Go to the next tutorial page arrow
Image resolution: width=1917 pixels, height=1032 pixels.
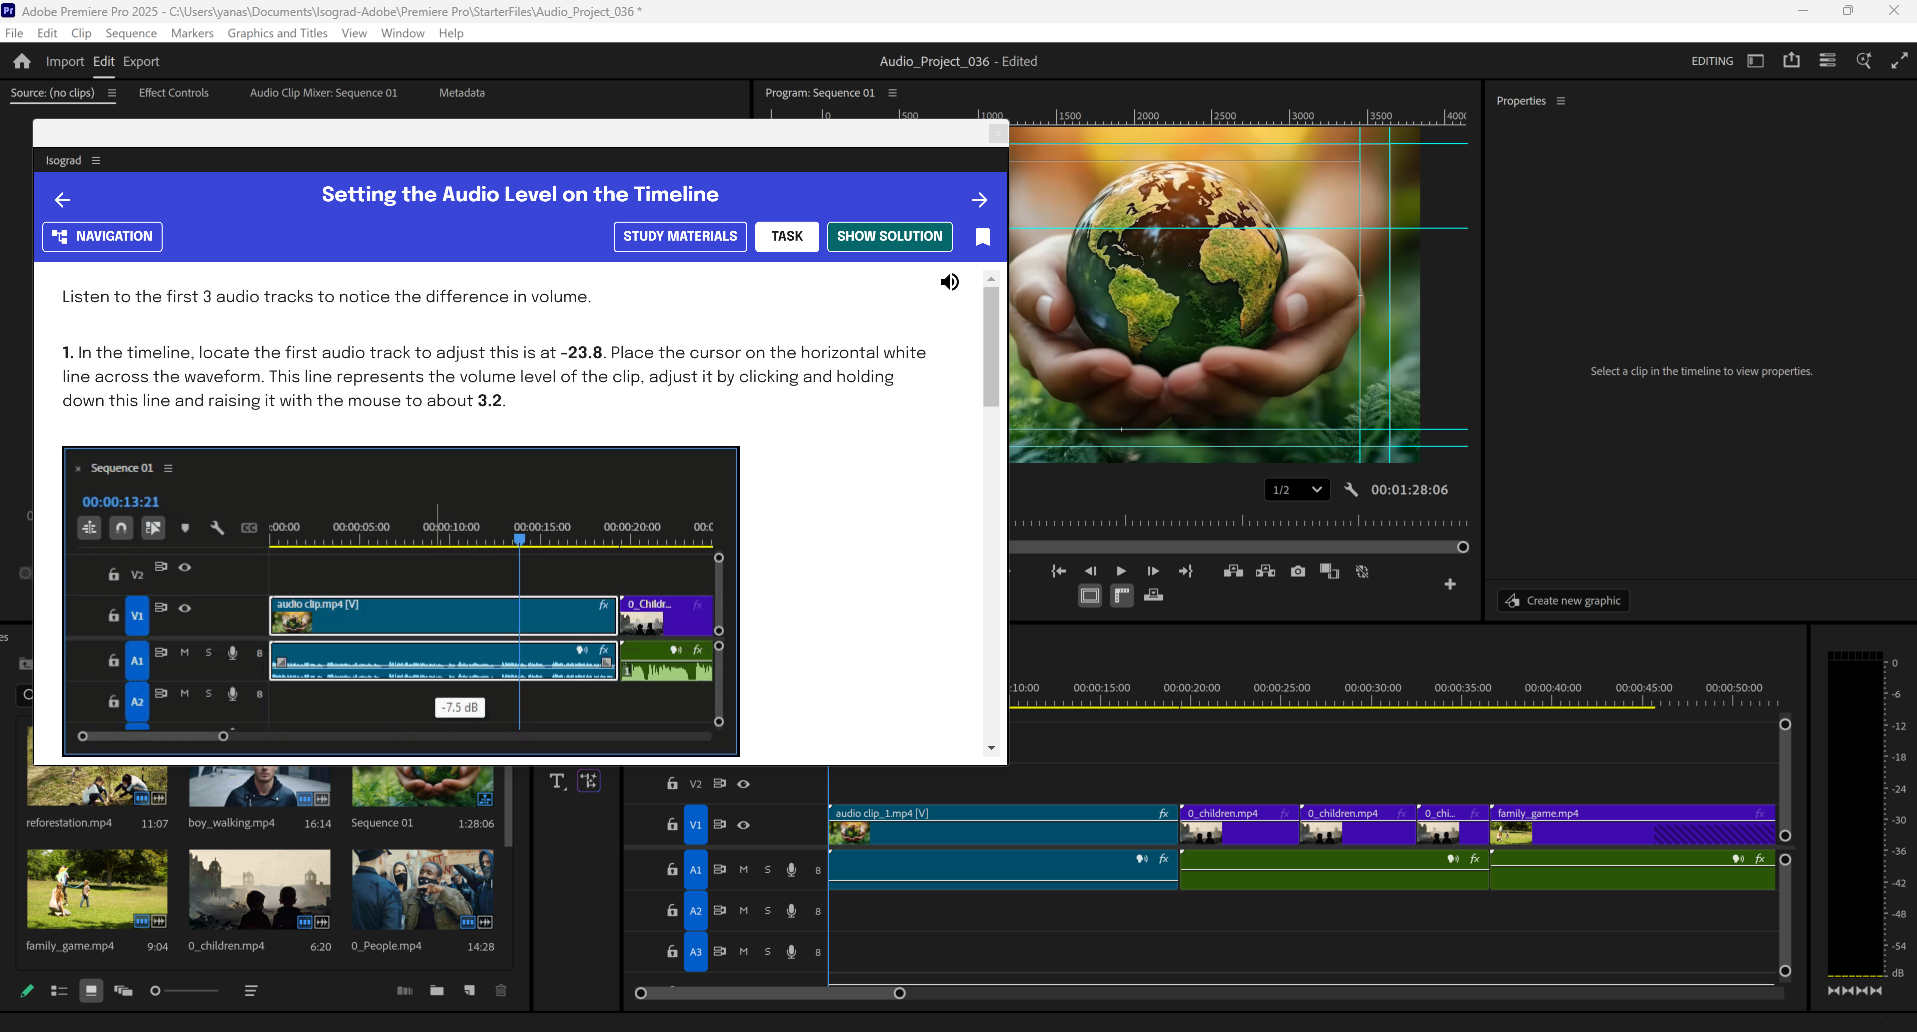(x=980, y=200)
